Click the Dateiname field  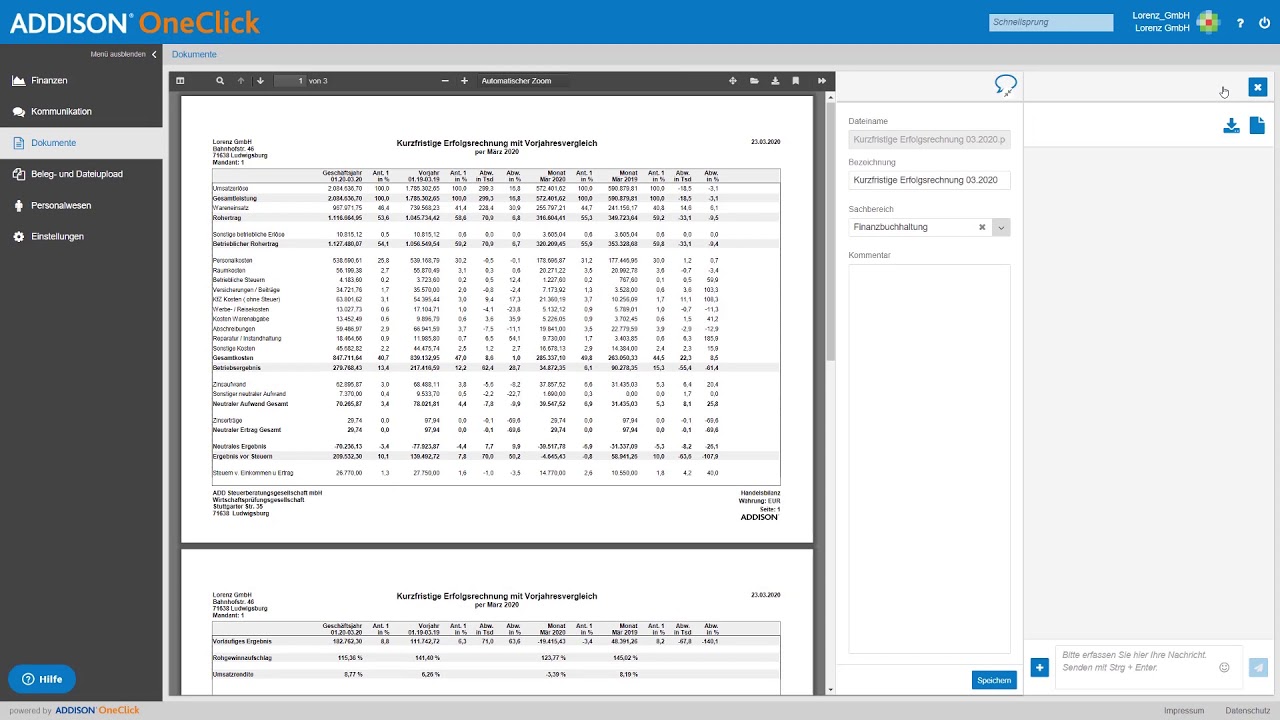tap(929, 140)
